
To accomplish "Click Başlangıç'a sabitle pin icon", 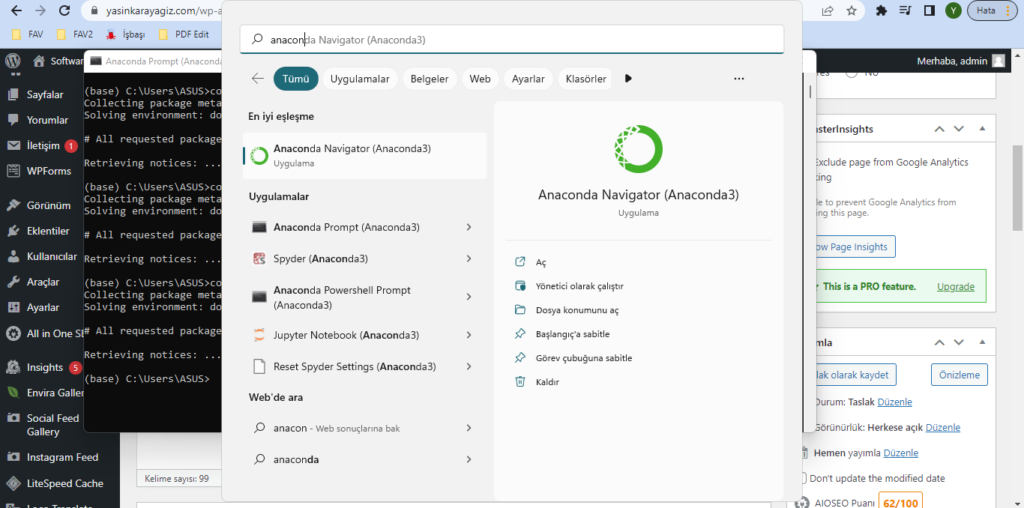I will (520, 334).
